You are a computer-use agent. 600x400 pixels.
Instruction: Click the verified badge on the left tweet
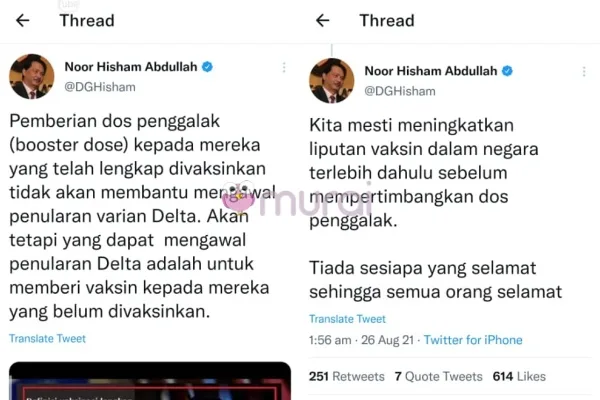pyautogui.click(x=207, y=67)
